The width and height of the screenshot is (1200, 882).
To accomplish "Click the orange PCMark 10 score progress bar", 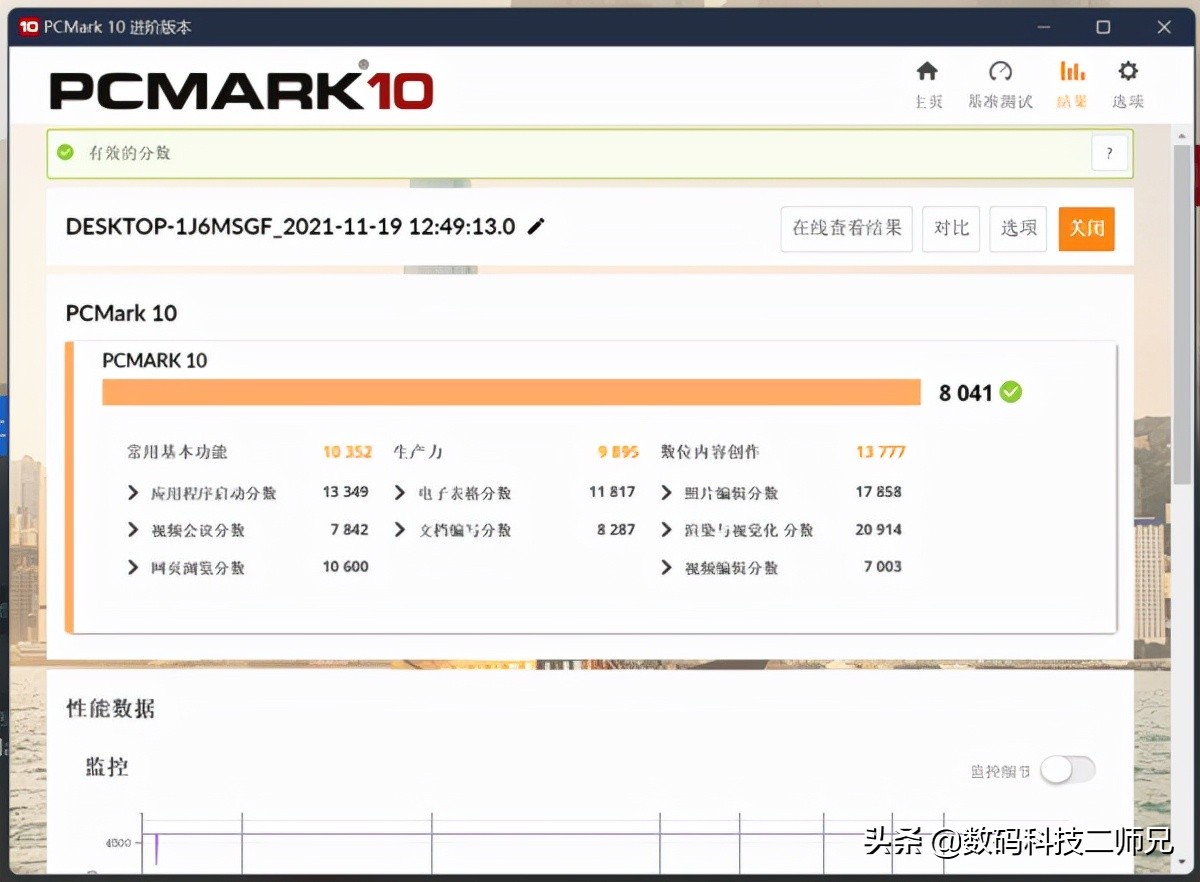I will click(x=510, y=392).
